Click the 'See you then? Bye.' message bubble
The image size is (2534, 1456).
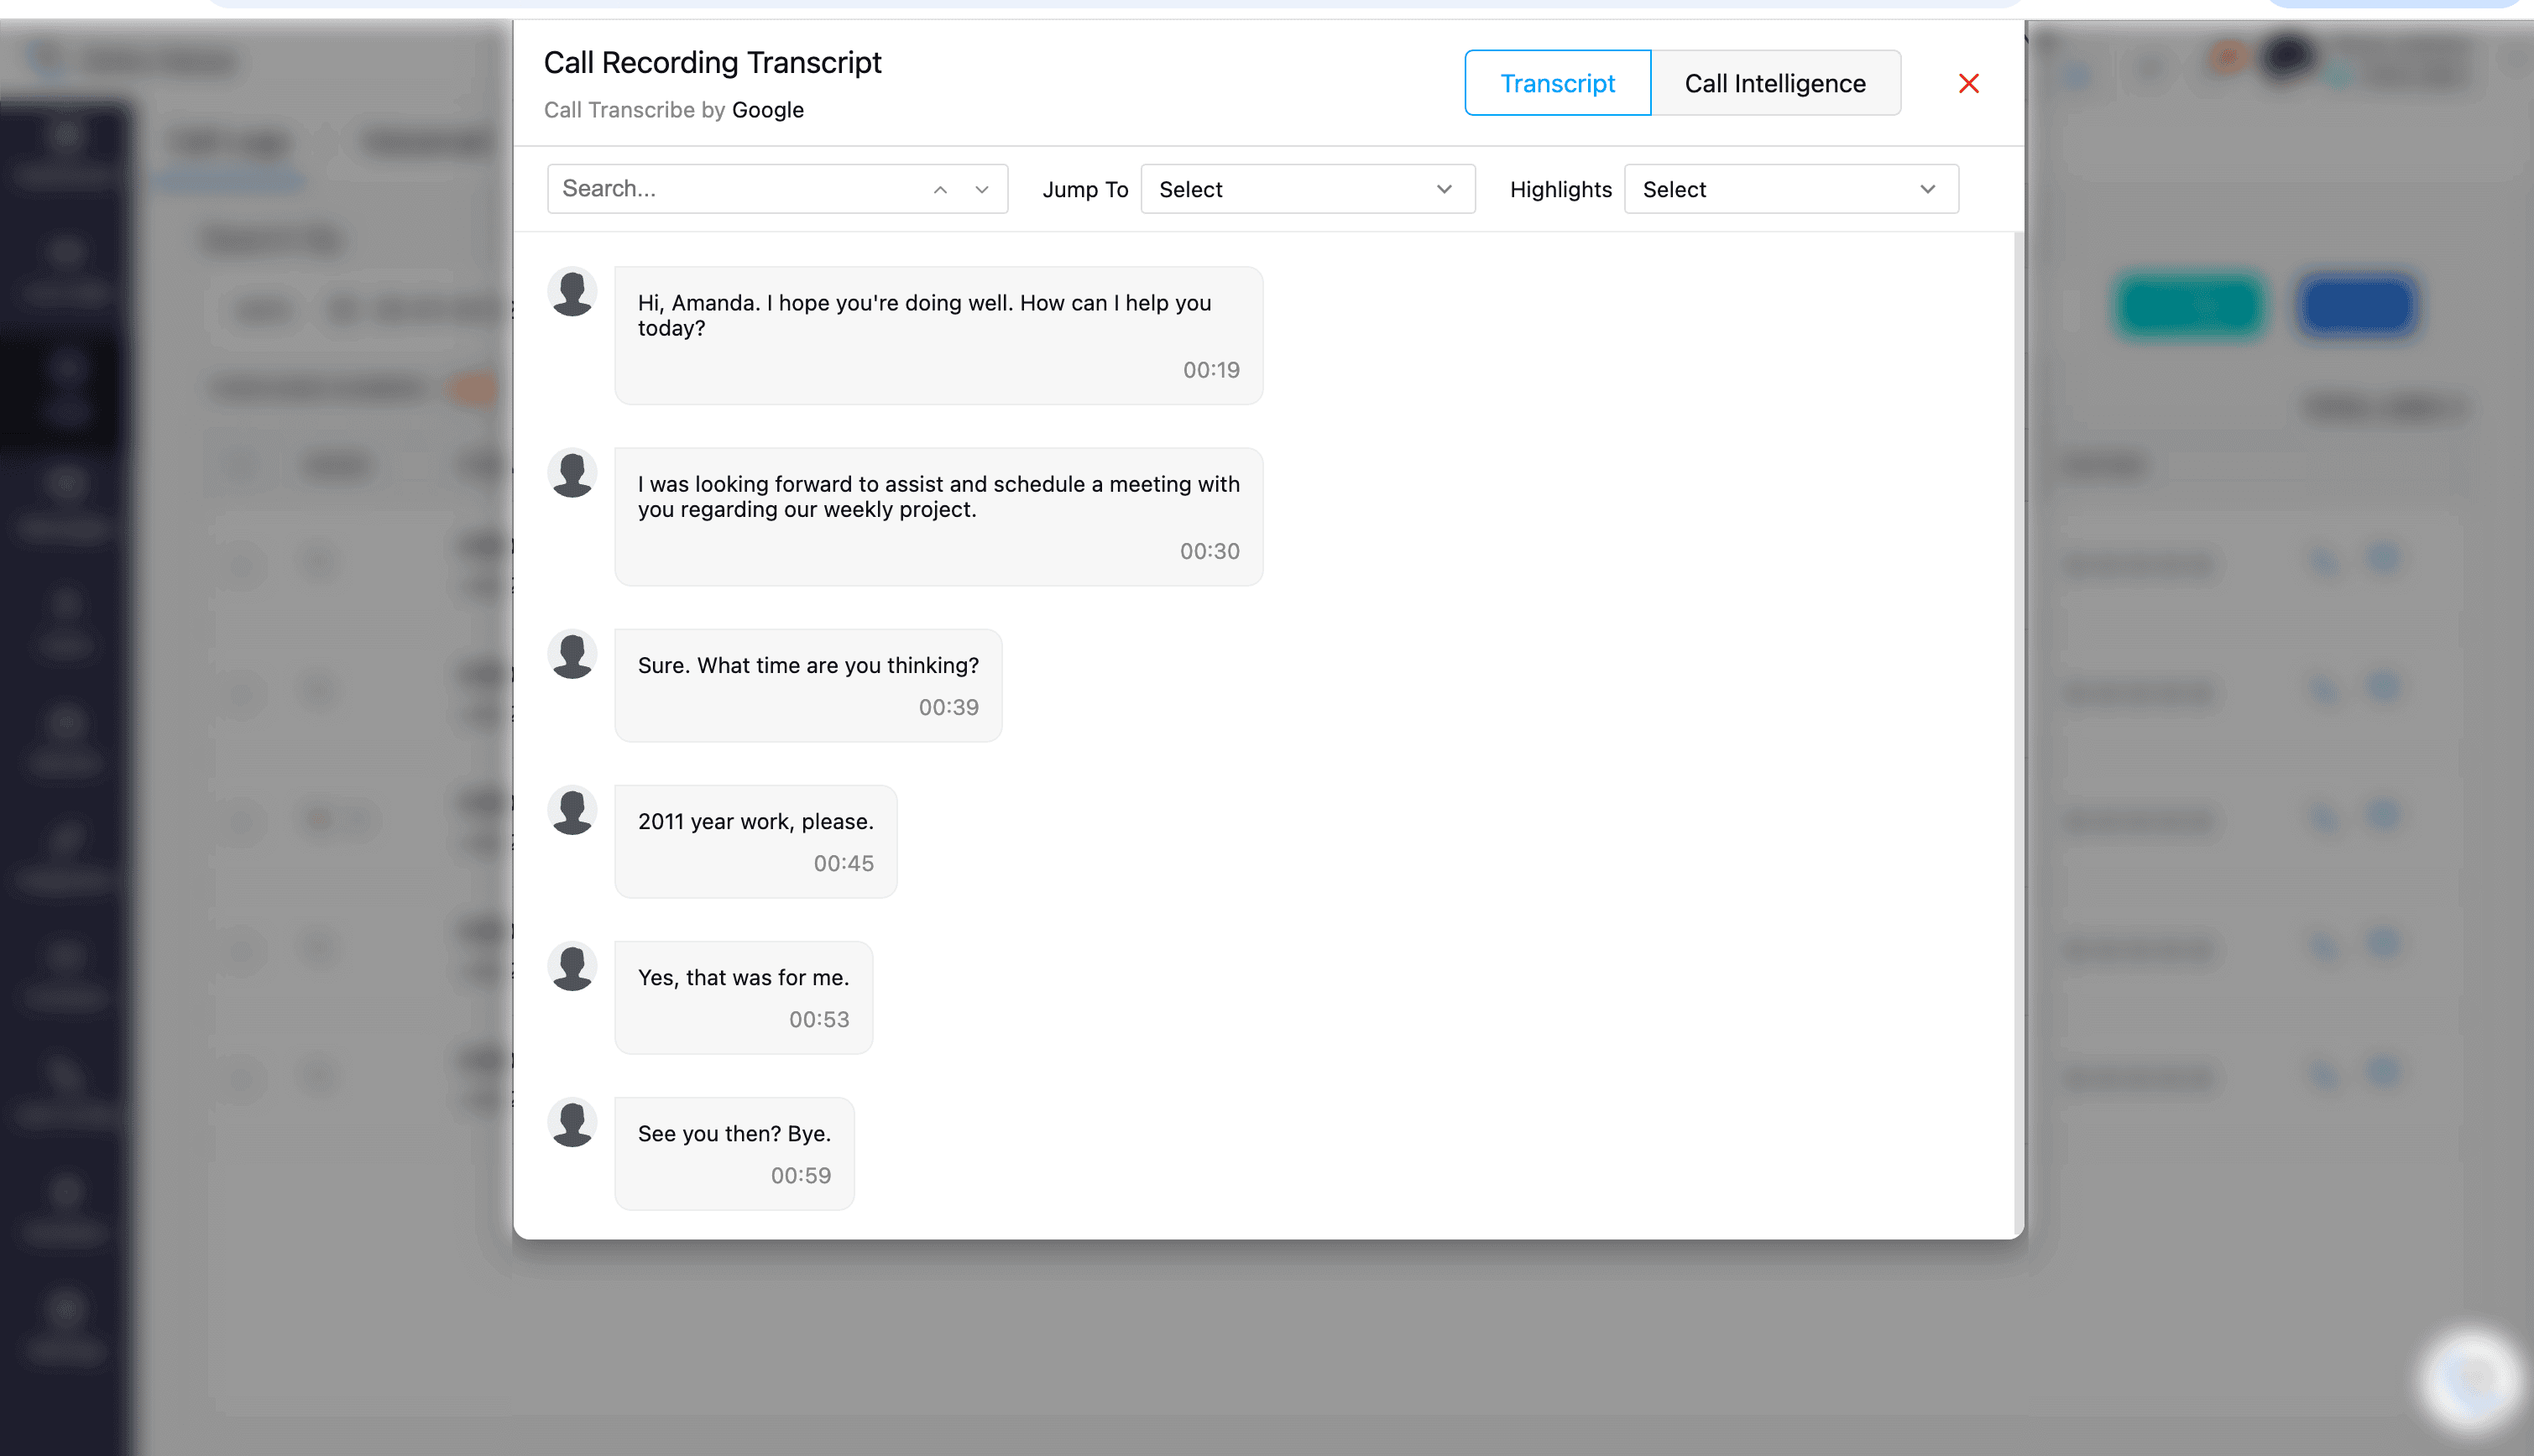click(734, 1133)
